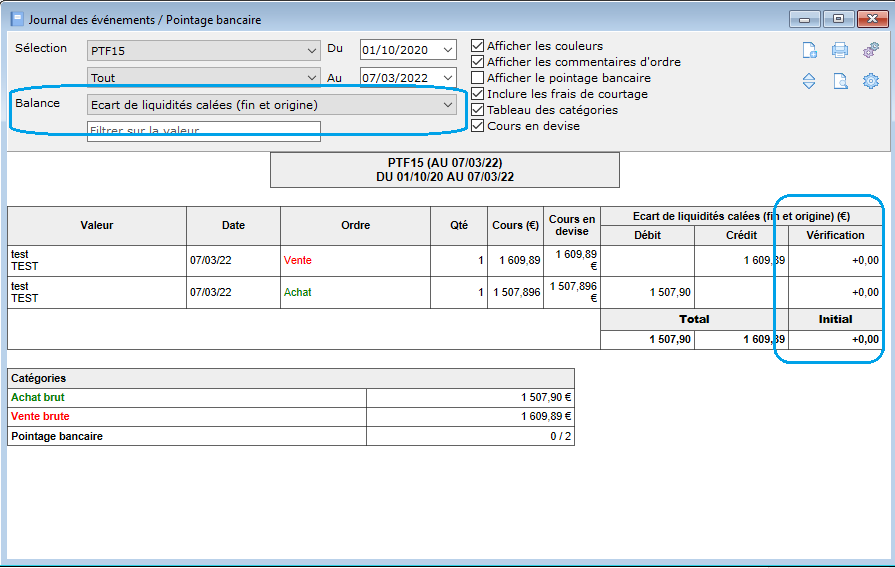Click the 1 507,896 Cours (€) cell

pyautogui.click(x=515, y=293)
